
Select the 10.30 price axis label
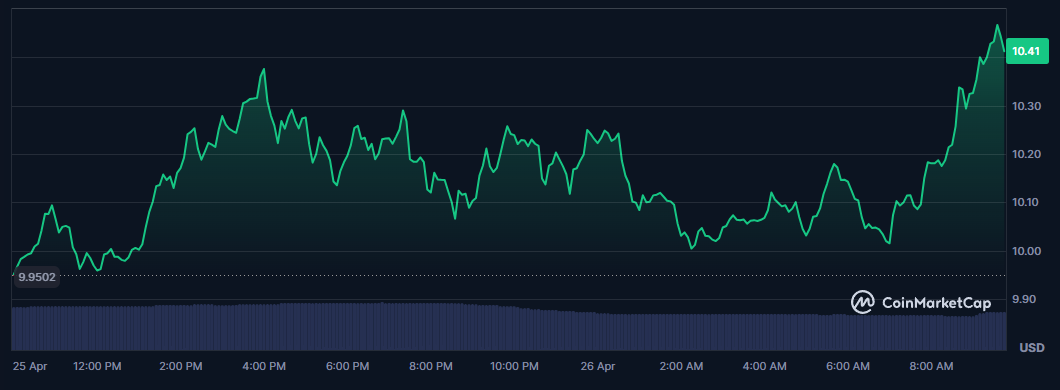(1026, 106)
